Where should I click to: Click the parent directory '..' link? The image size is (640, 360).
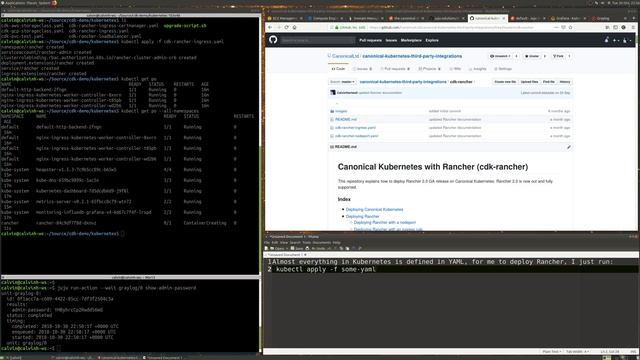point(337,104)
